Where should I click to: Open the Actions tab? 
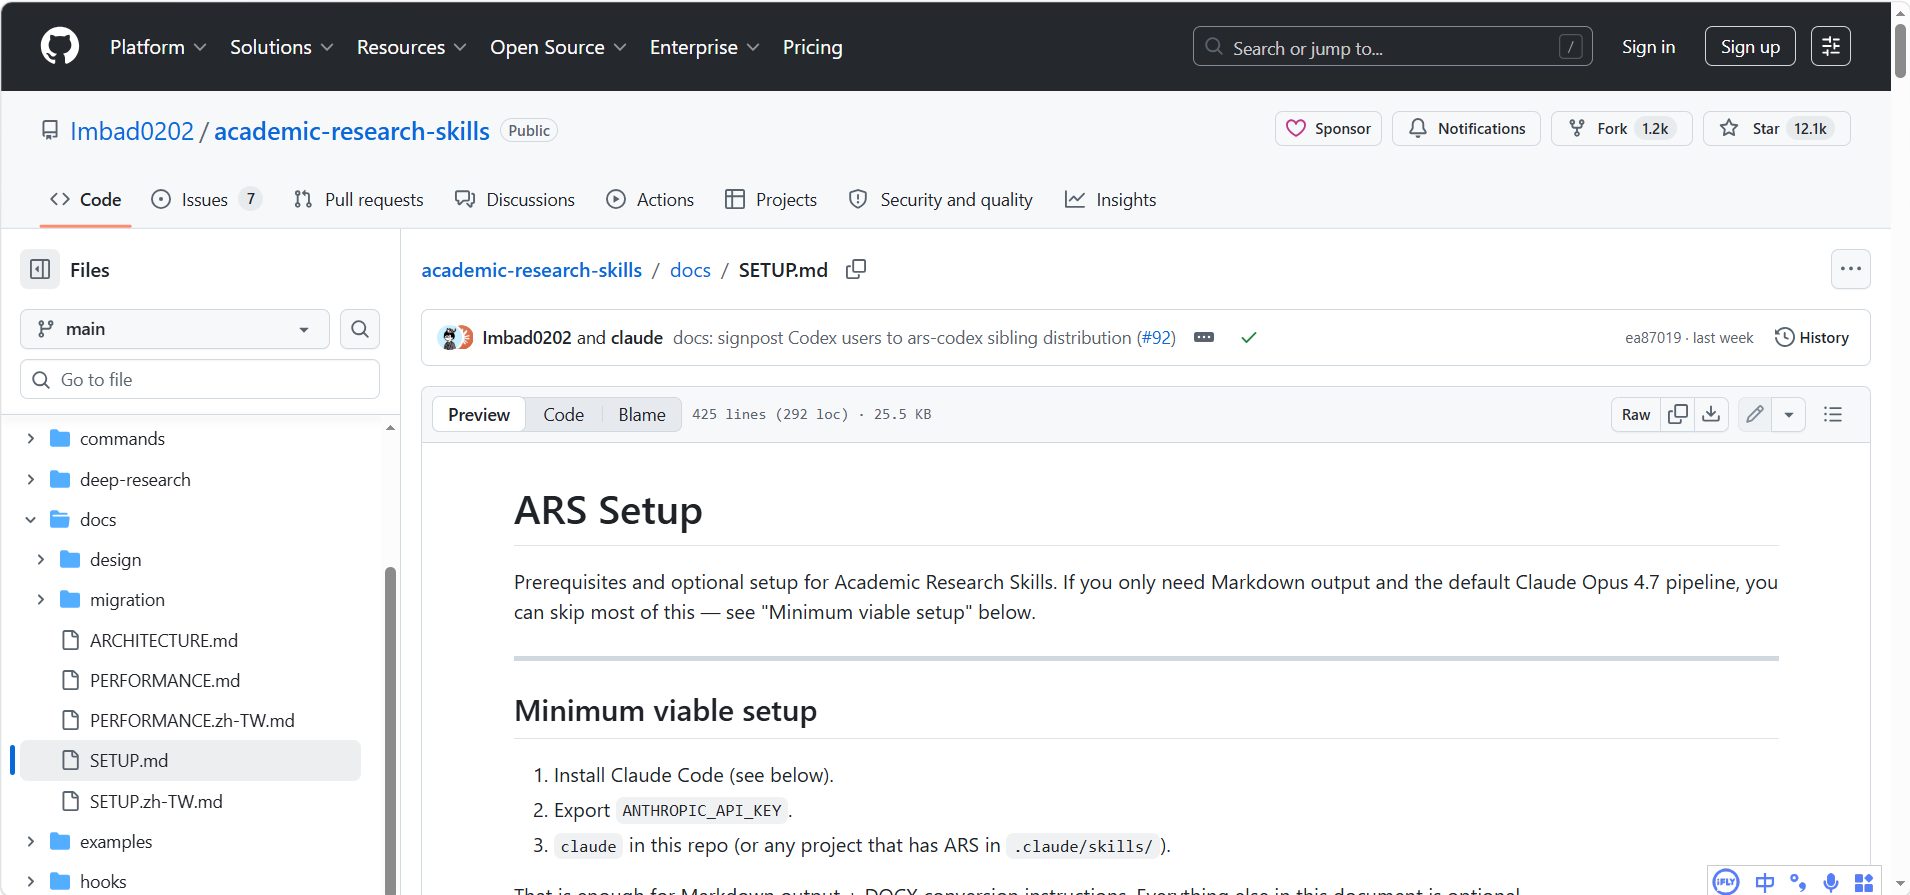pos(650,200)
